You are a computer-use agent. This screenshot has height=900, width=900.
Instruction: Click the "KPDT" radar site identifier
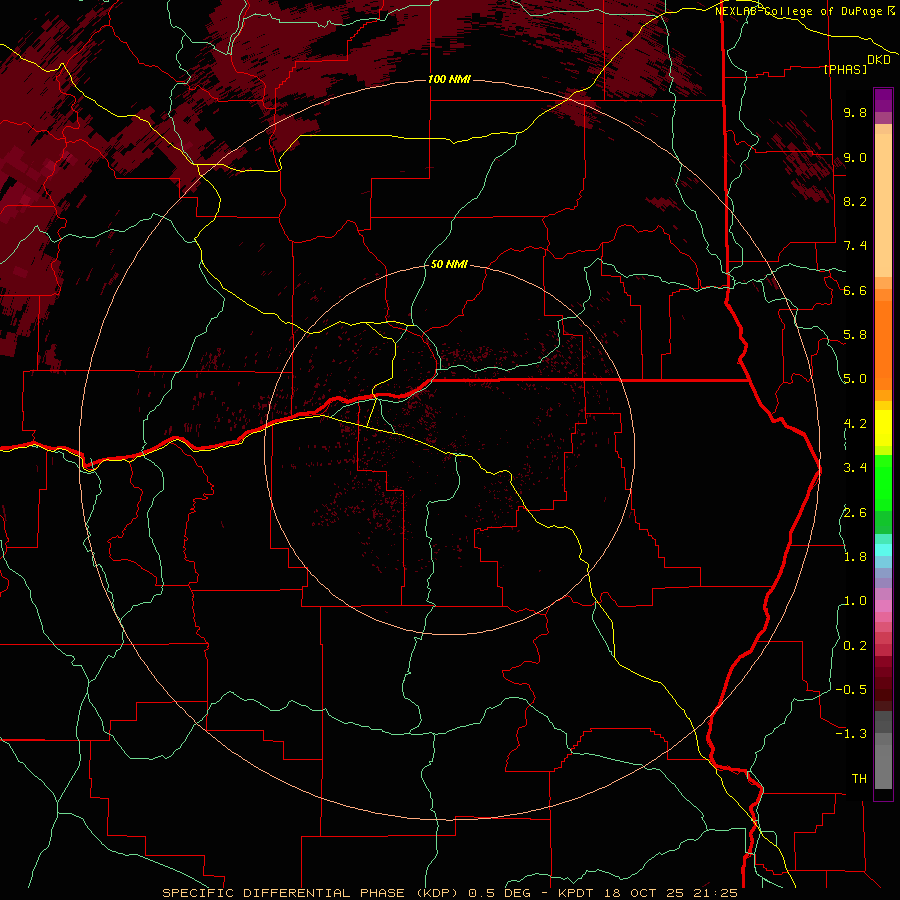[578, 893]
